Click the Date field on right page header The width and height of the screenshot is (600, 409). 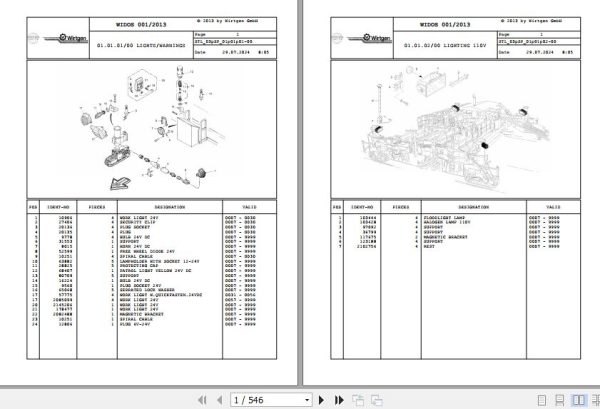[x=539, y=52]
